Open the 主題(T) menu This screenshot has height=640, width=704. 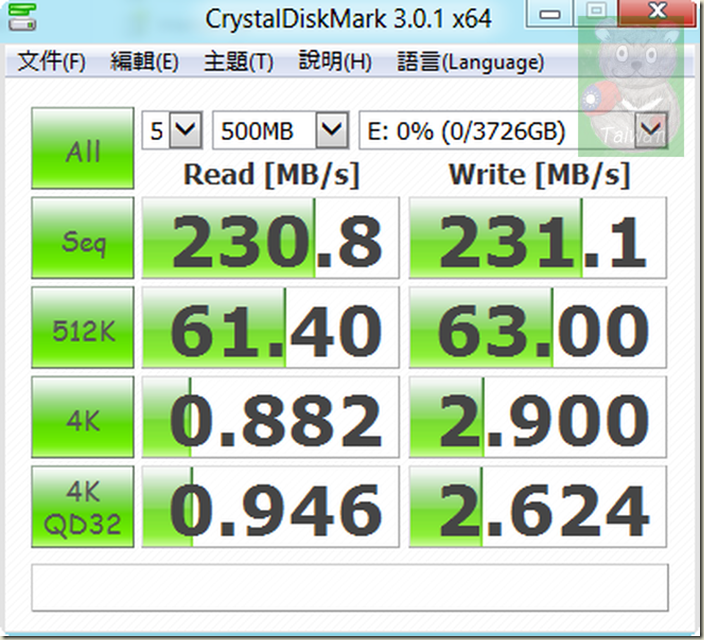click(238, 62)
